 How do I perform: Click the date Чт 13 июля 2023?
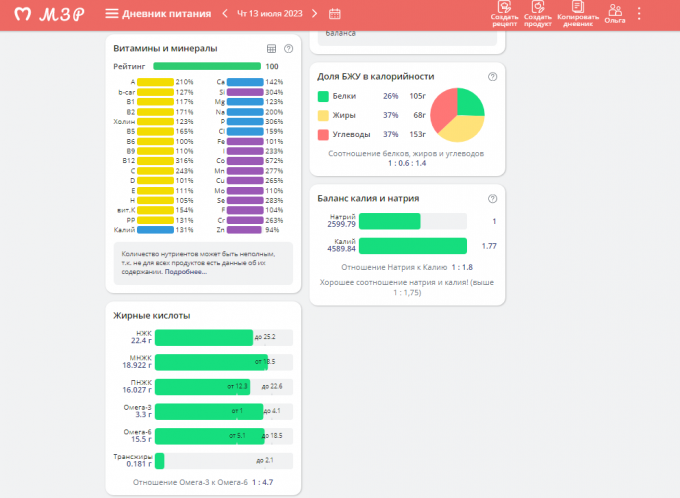click(x=270, y=14)
